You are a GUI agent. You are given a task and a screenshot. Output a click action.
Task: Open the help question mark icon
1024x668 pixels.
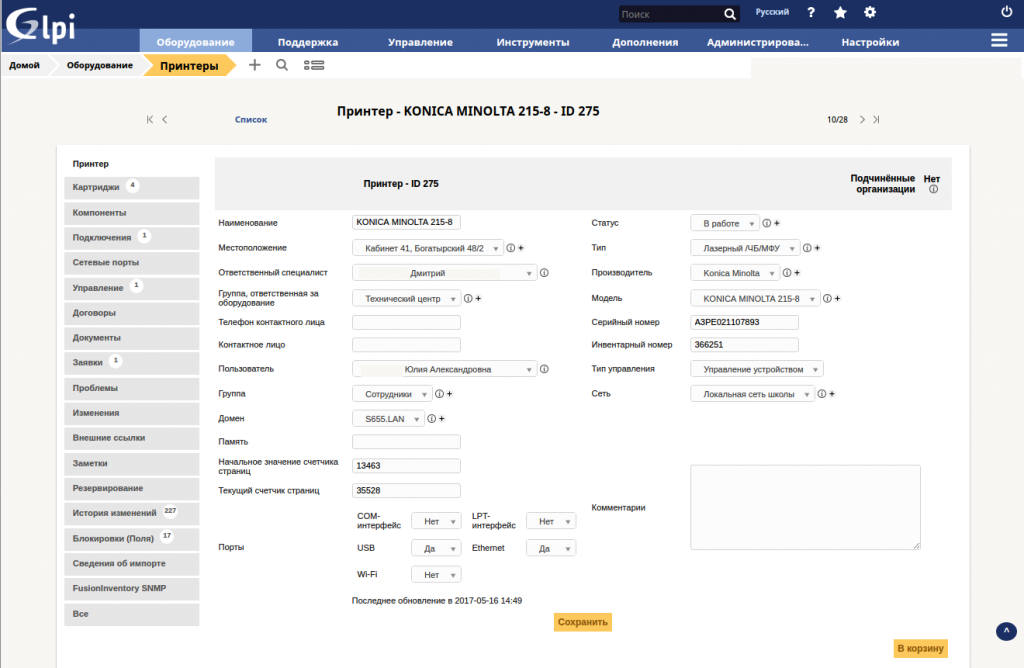(810, 12)
